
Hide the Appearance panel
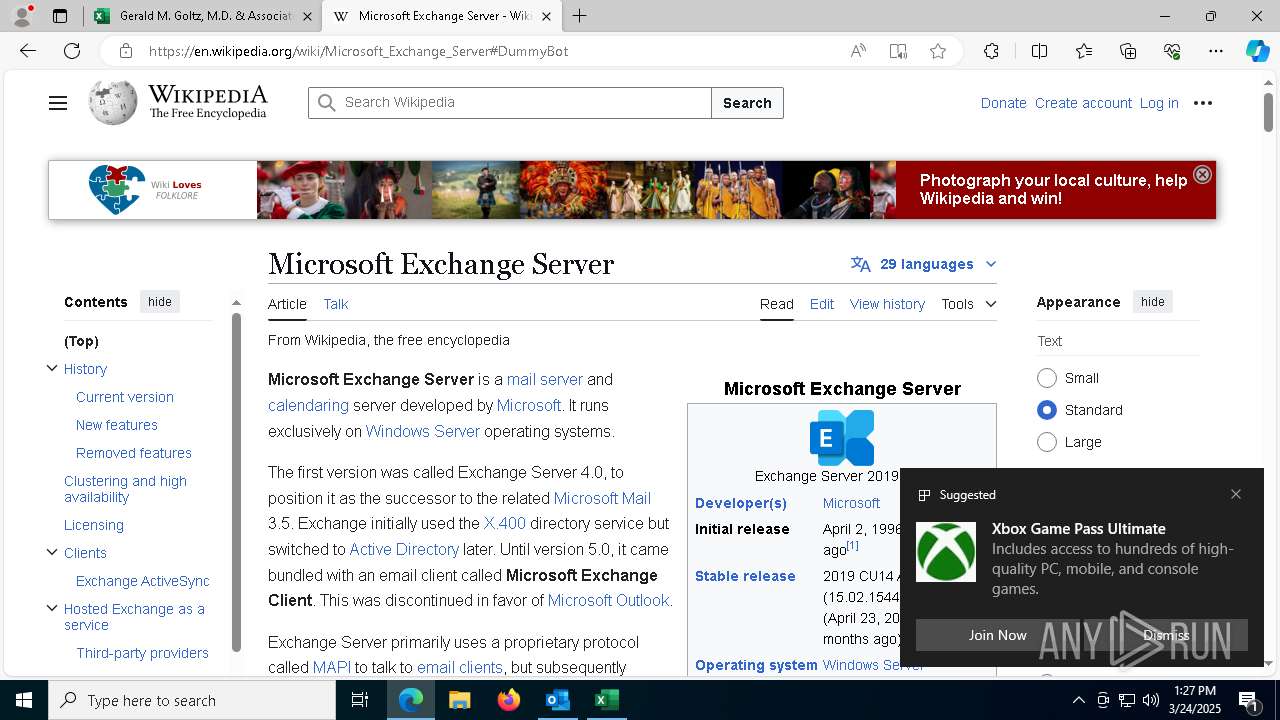[x=1153, y=302]
